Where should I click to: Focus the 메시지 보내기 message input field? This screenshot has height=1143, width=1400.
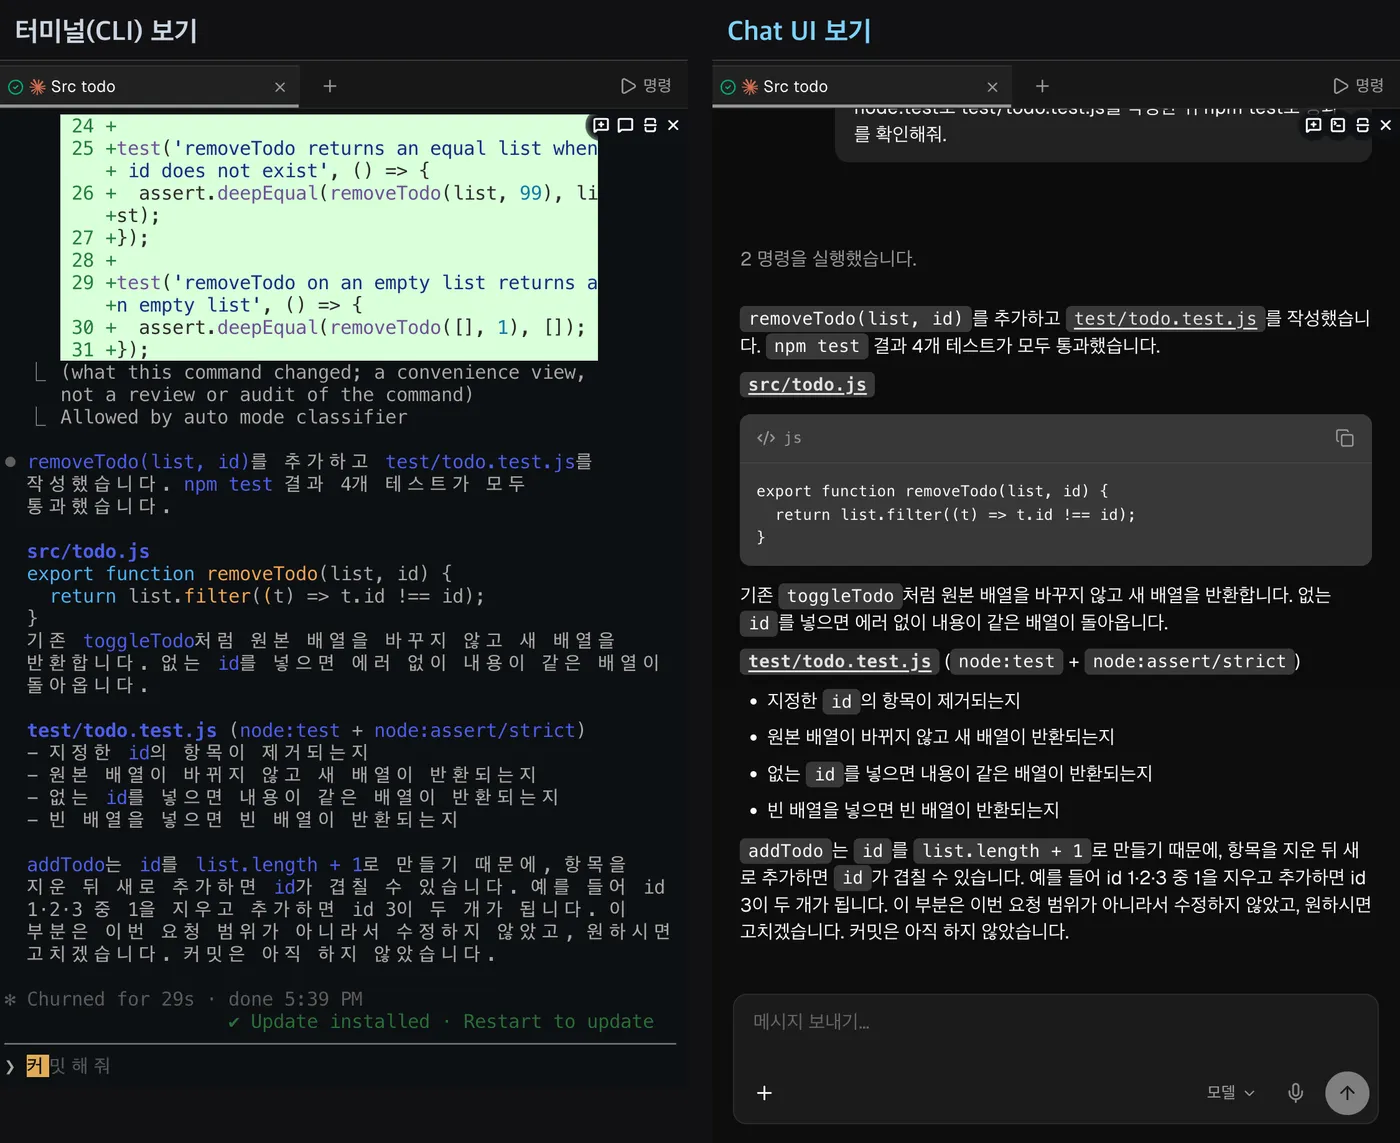1055,1022
